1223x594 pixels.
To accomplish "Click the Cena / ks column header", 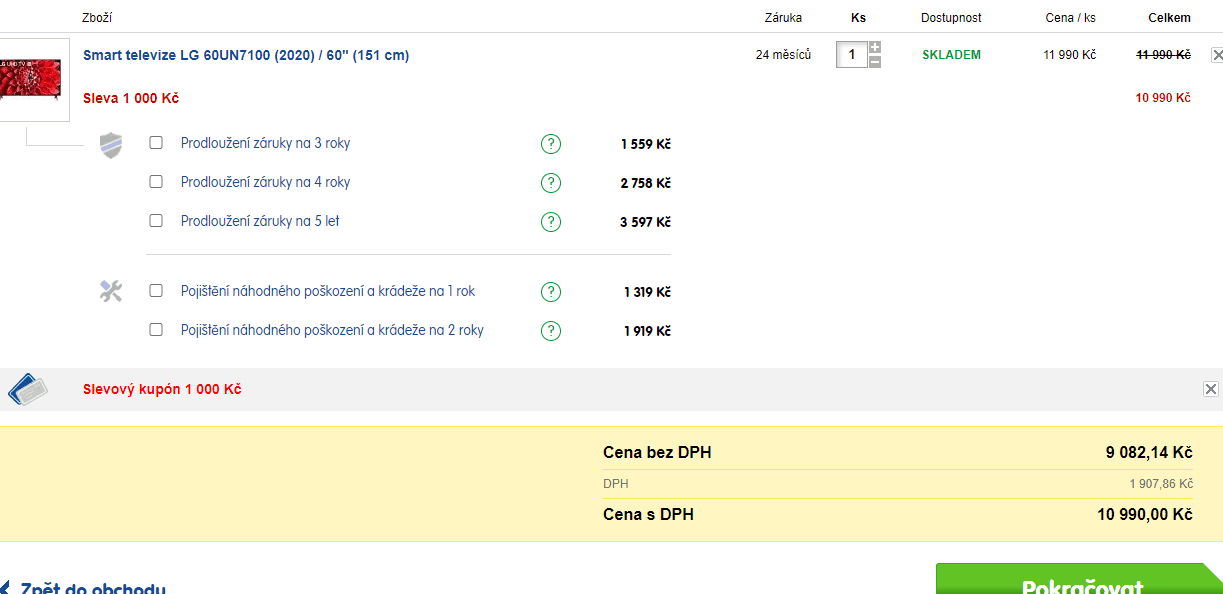I will (1069, 18).
